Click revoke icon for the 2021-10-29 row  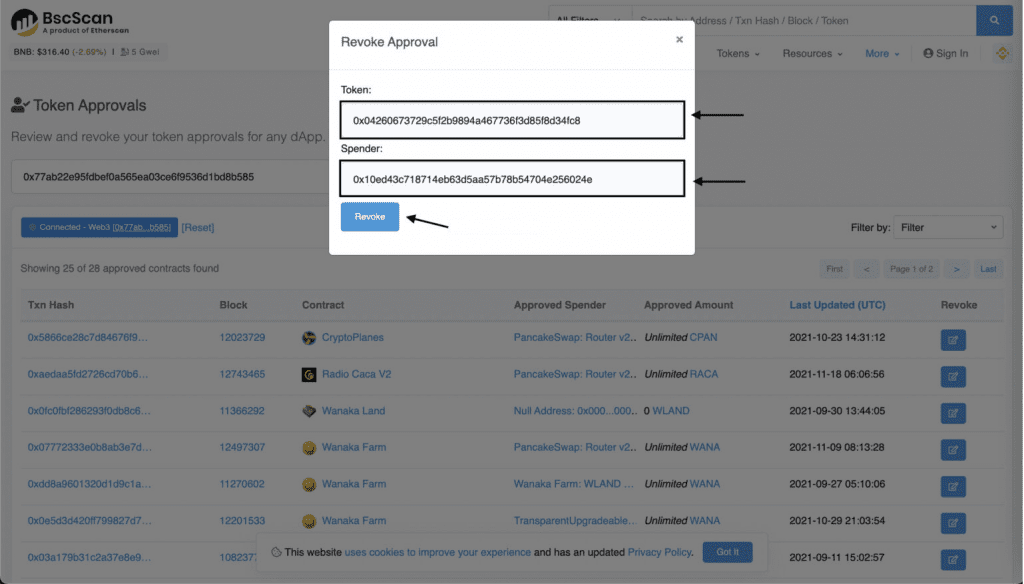[x=953, y=523]
